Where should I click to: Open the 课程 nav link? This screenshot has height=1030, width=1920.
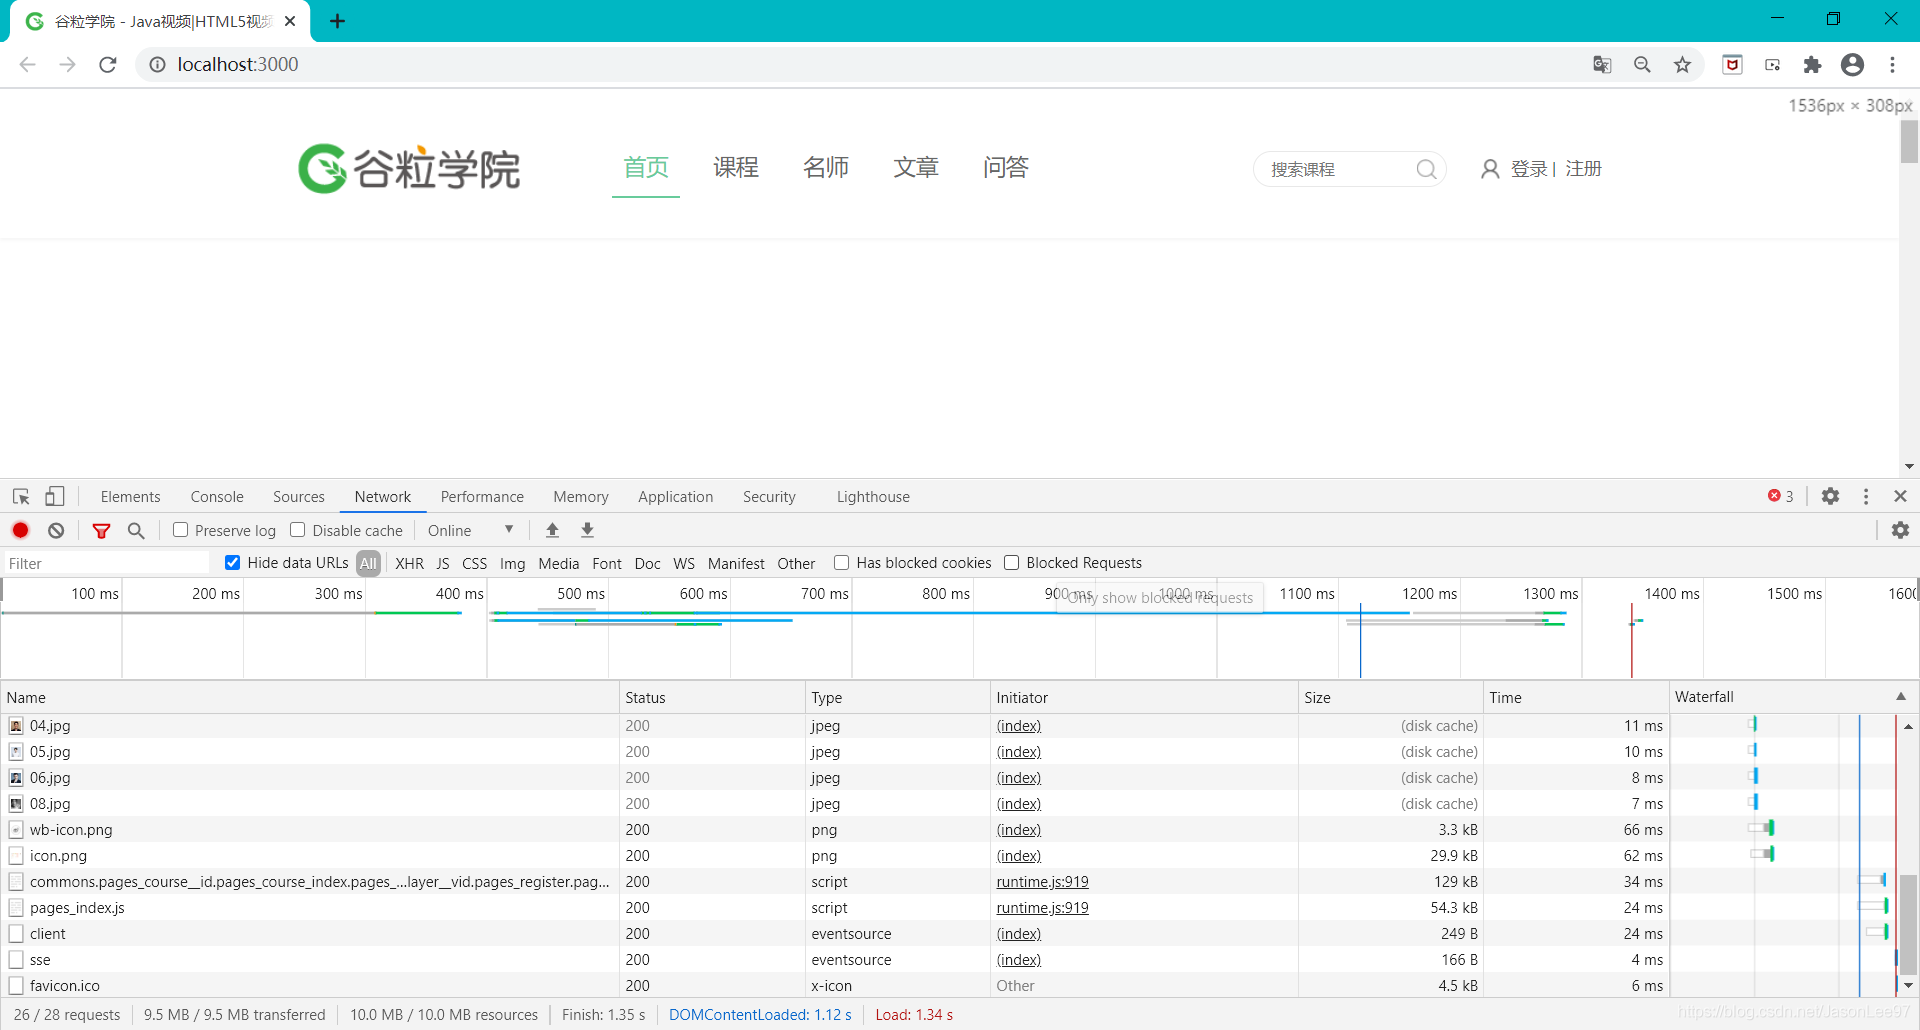coord(736,167)
